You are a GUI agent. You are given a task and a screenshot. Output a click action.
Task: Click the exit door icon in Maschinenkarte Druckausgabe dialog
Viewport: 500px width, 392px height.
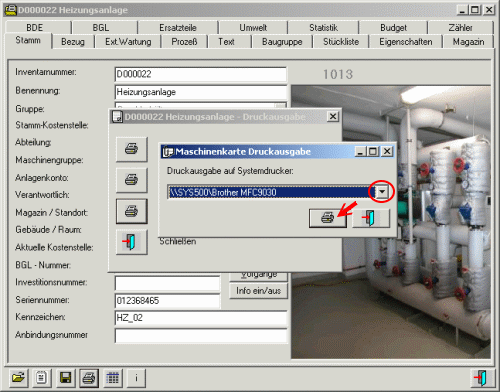[x=371, y=218]
